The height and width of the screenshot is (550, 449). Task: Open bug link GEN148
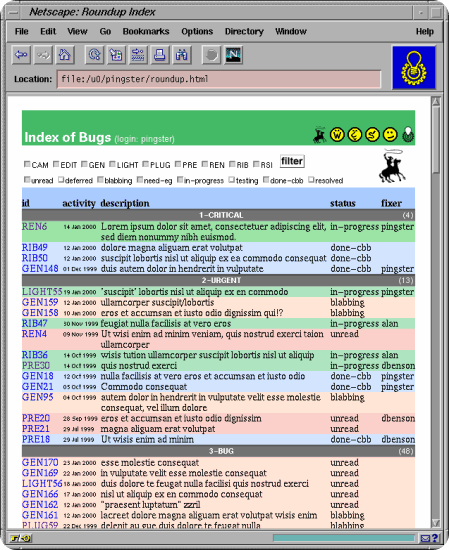click(x=40, y=269)
